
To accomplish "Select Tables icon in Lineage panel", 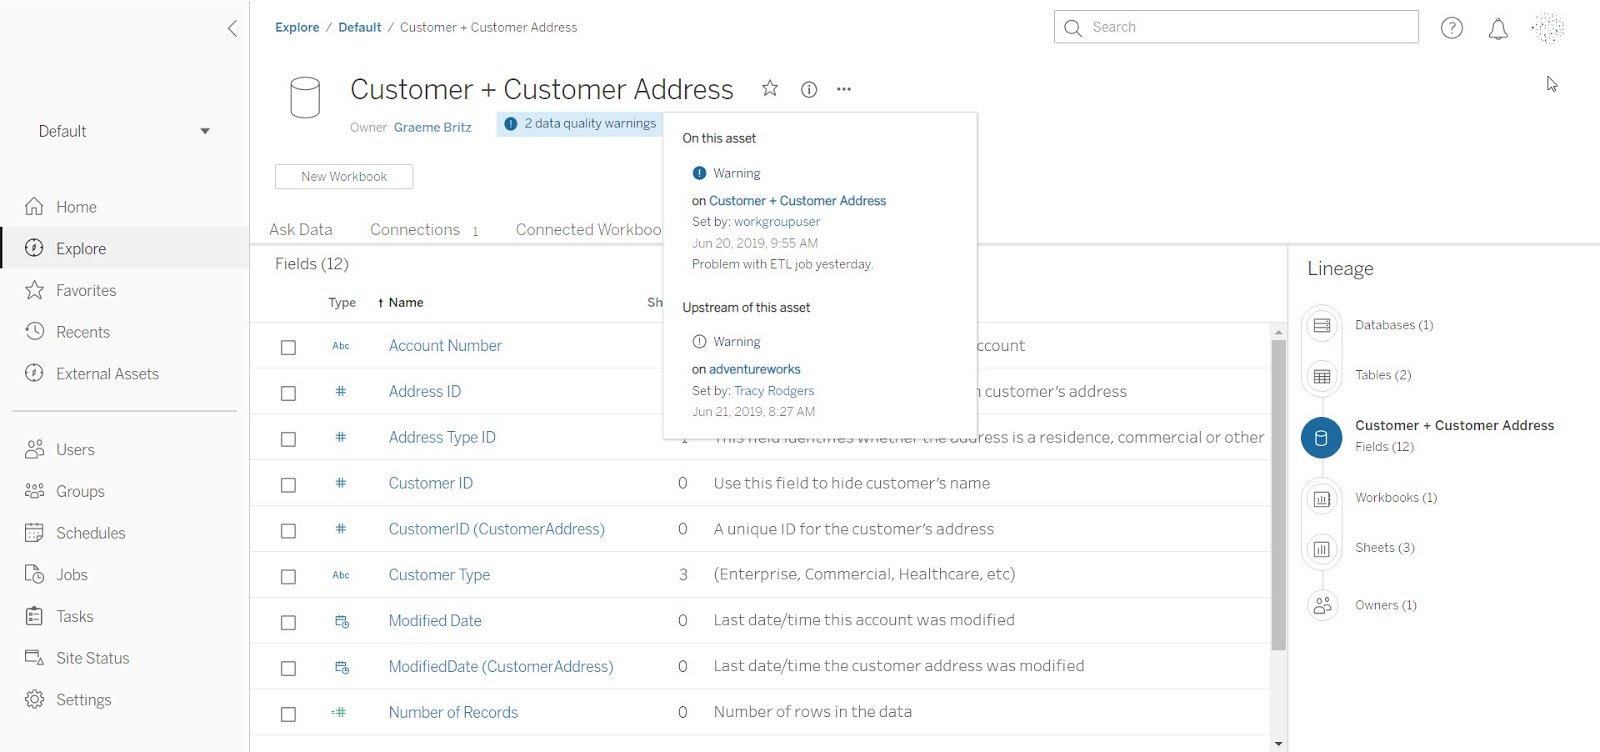I will point(1322,376).
